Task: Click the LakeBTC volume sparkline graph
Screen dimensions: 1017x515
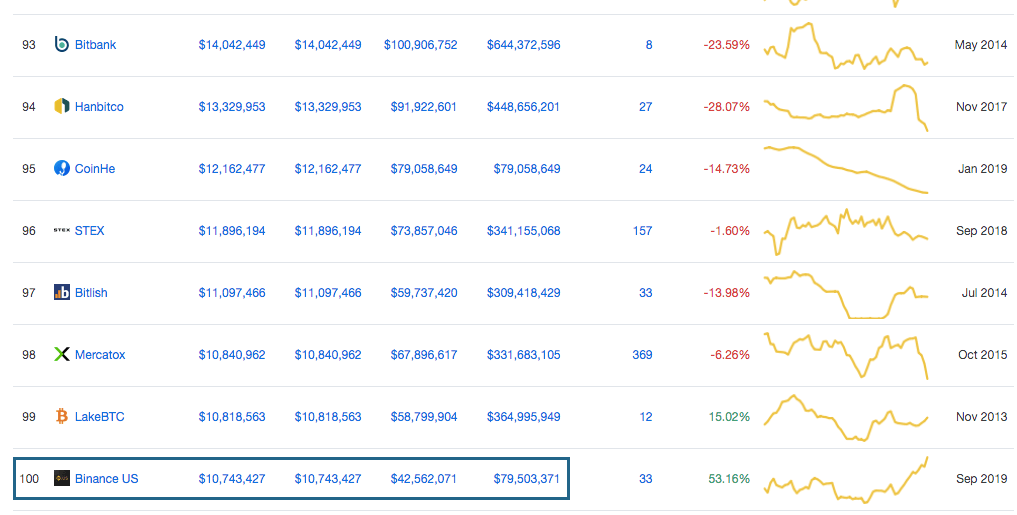Action: pyautogui.click(x=846, y=418)
